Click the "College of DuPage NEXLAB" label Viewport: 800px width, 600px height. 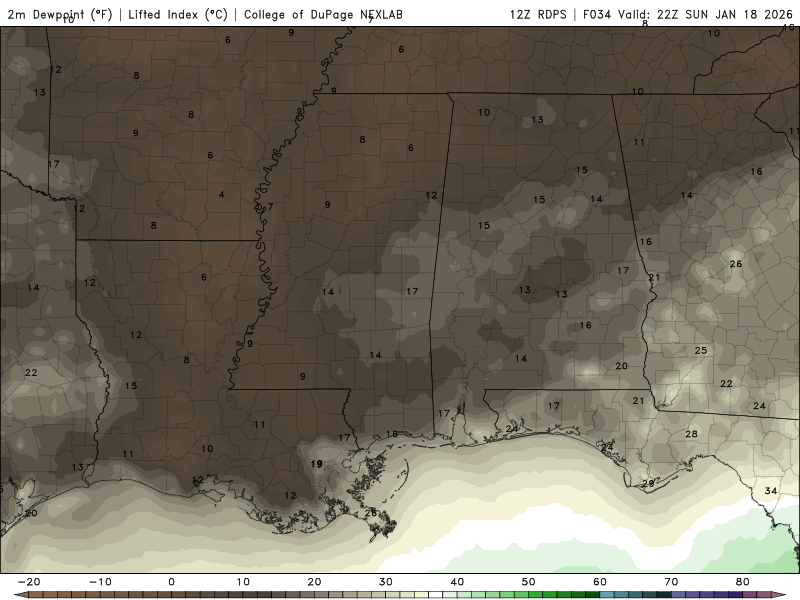323,15
